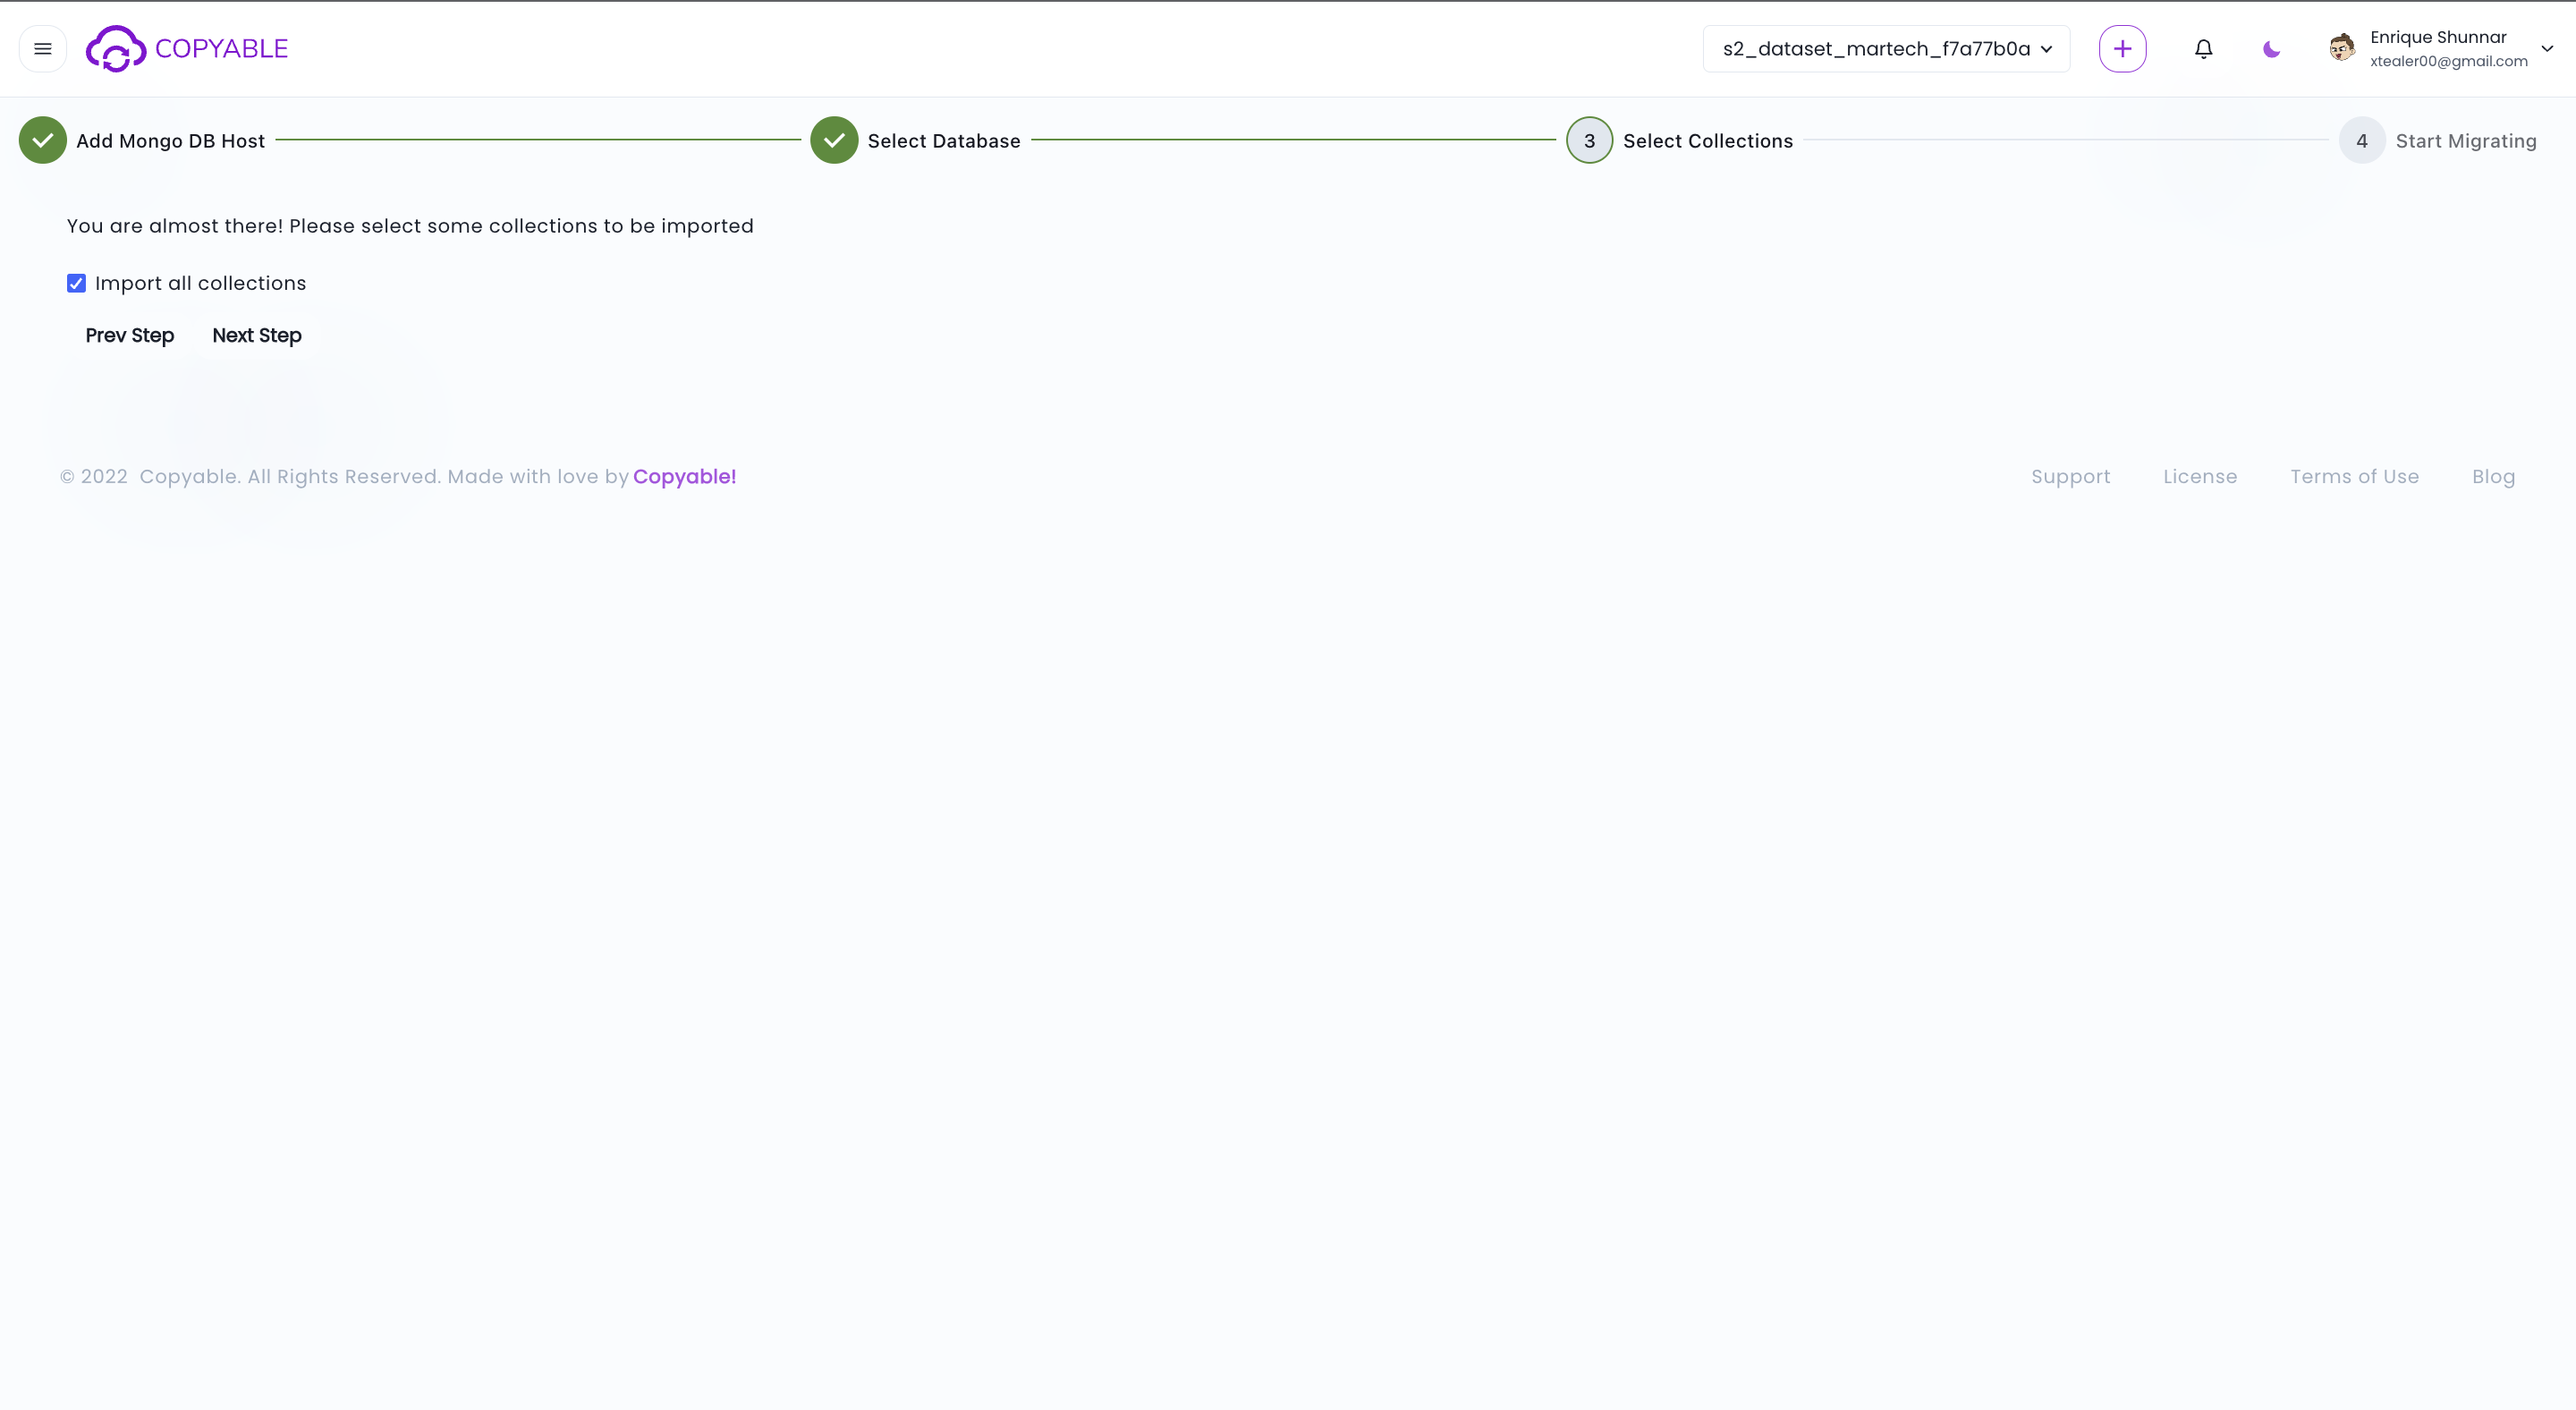Follow the Copyable! footer link
The width and height of the screenshot is (2576, 1410).
[x=684, y=476]
